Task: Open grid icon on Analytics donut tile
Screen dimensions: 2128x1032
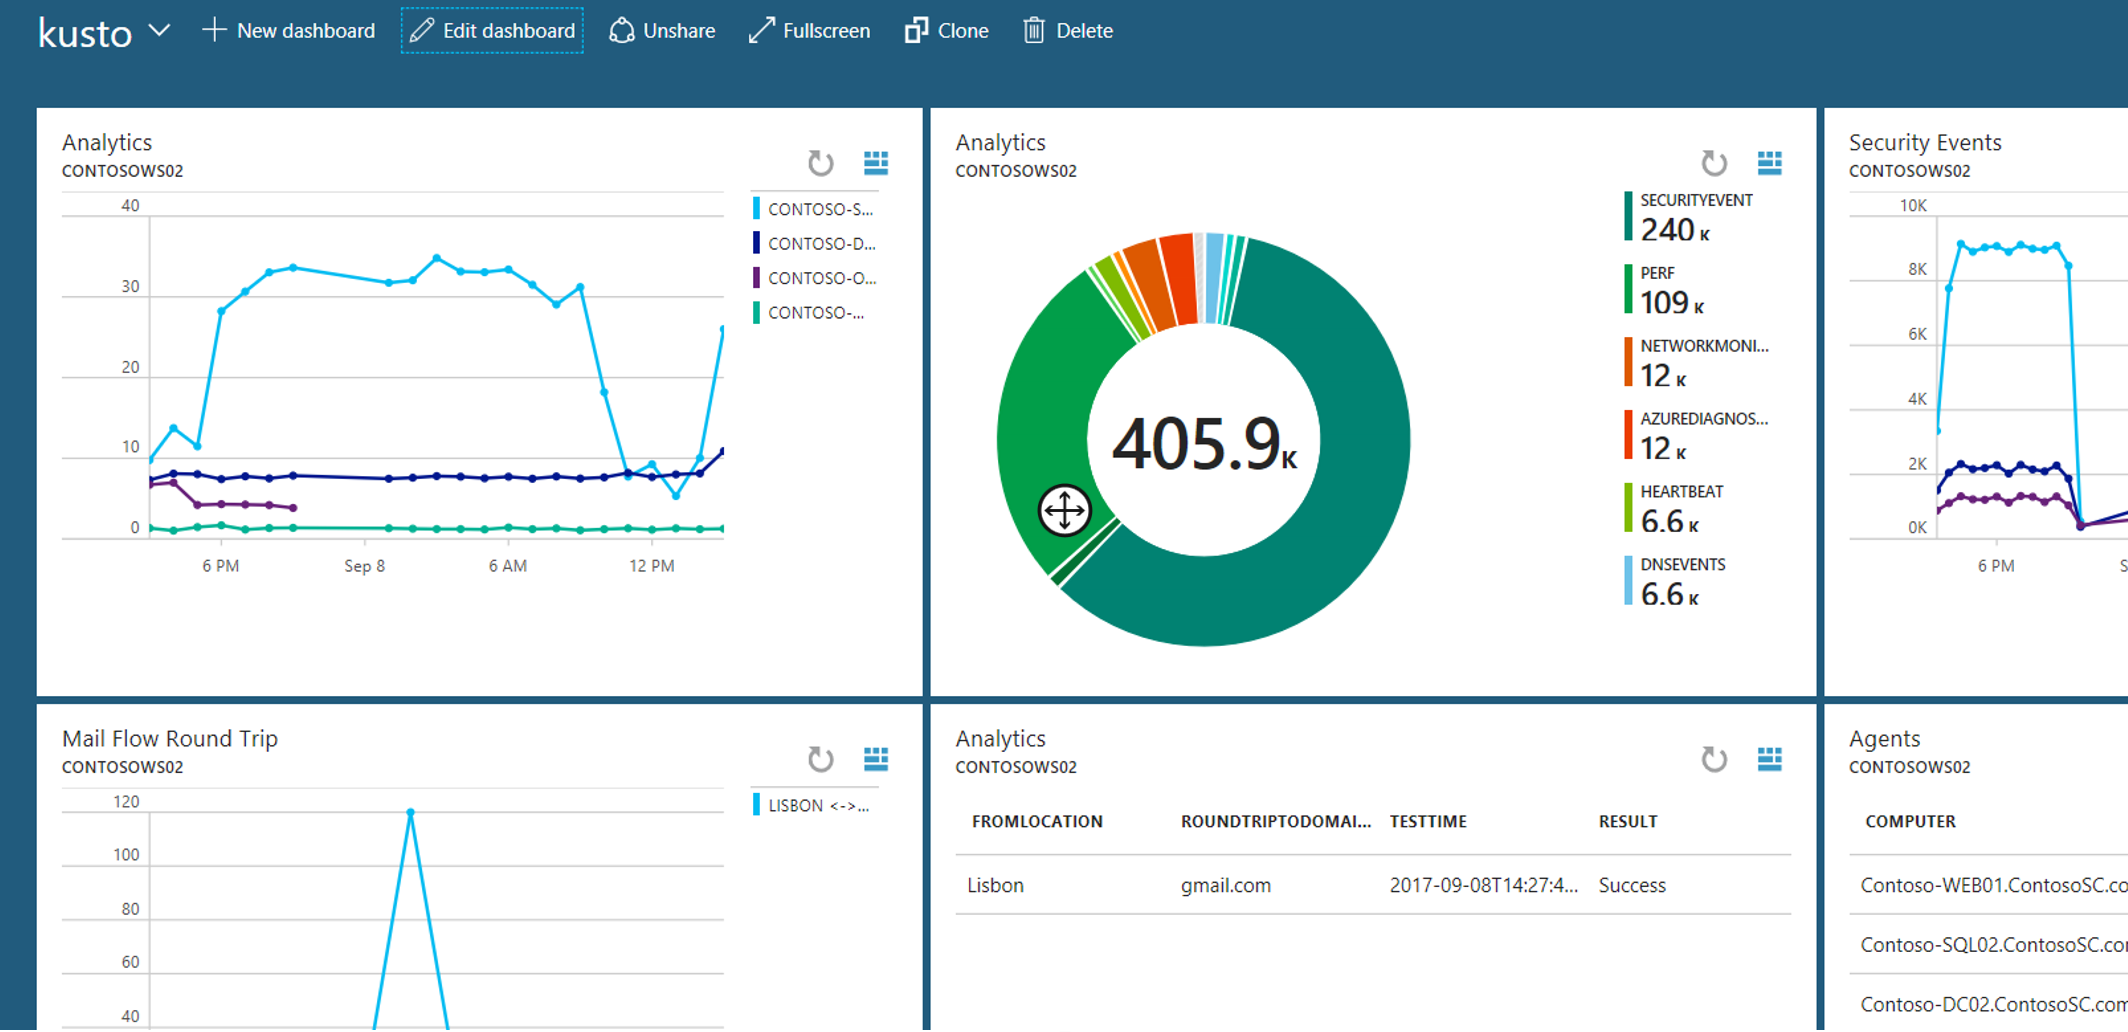Action: point(1770,163)
